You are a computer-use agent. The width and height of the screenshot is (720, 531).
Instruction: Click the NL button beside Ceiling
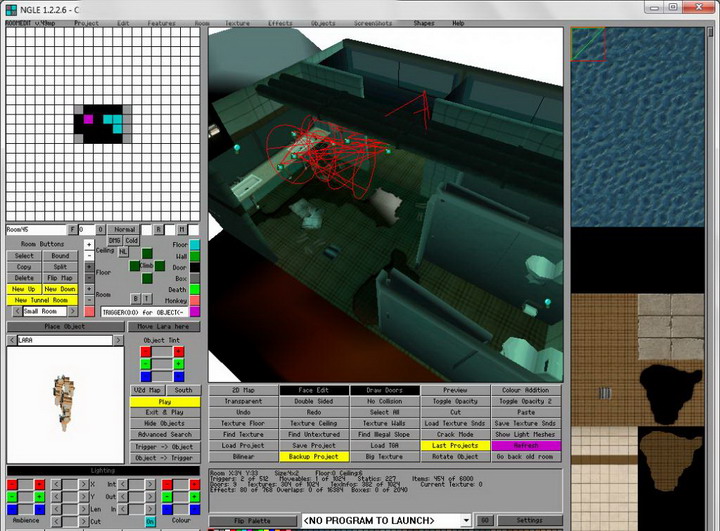123,251
